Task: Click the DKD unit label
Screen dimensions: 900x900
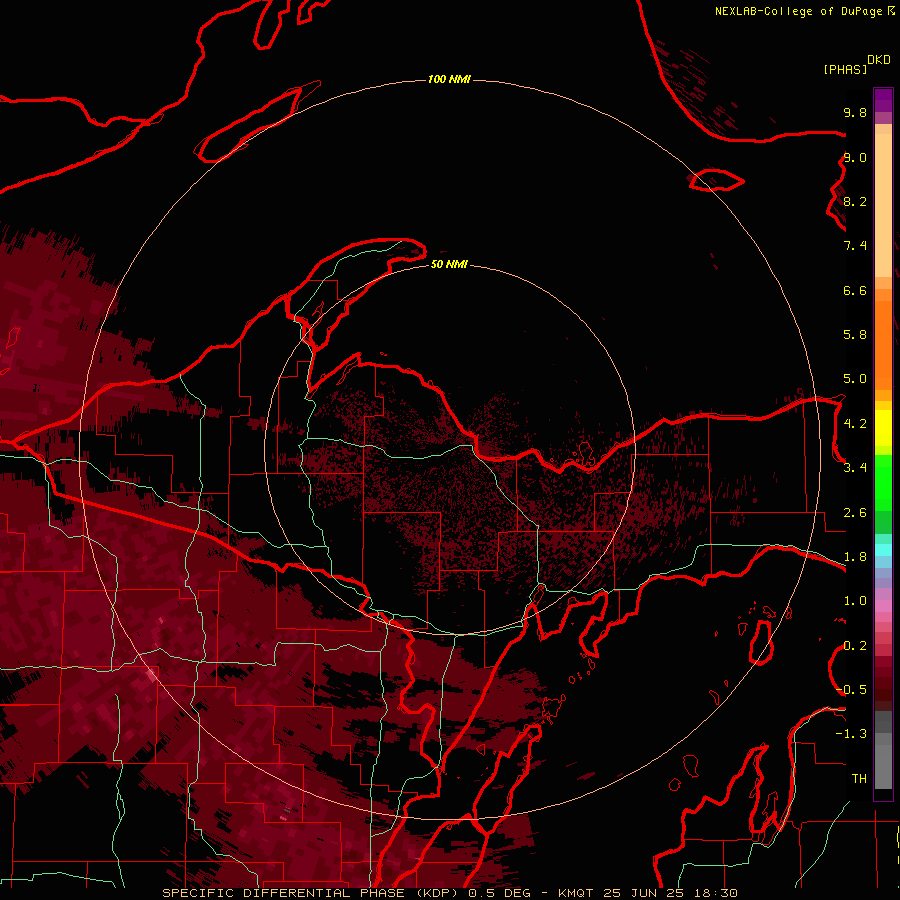Action: [x=879, y=60]
